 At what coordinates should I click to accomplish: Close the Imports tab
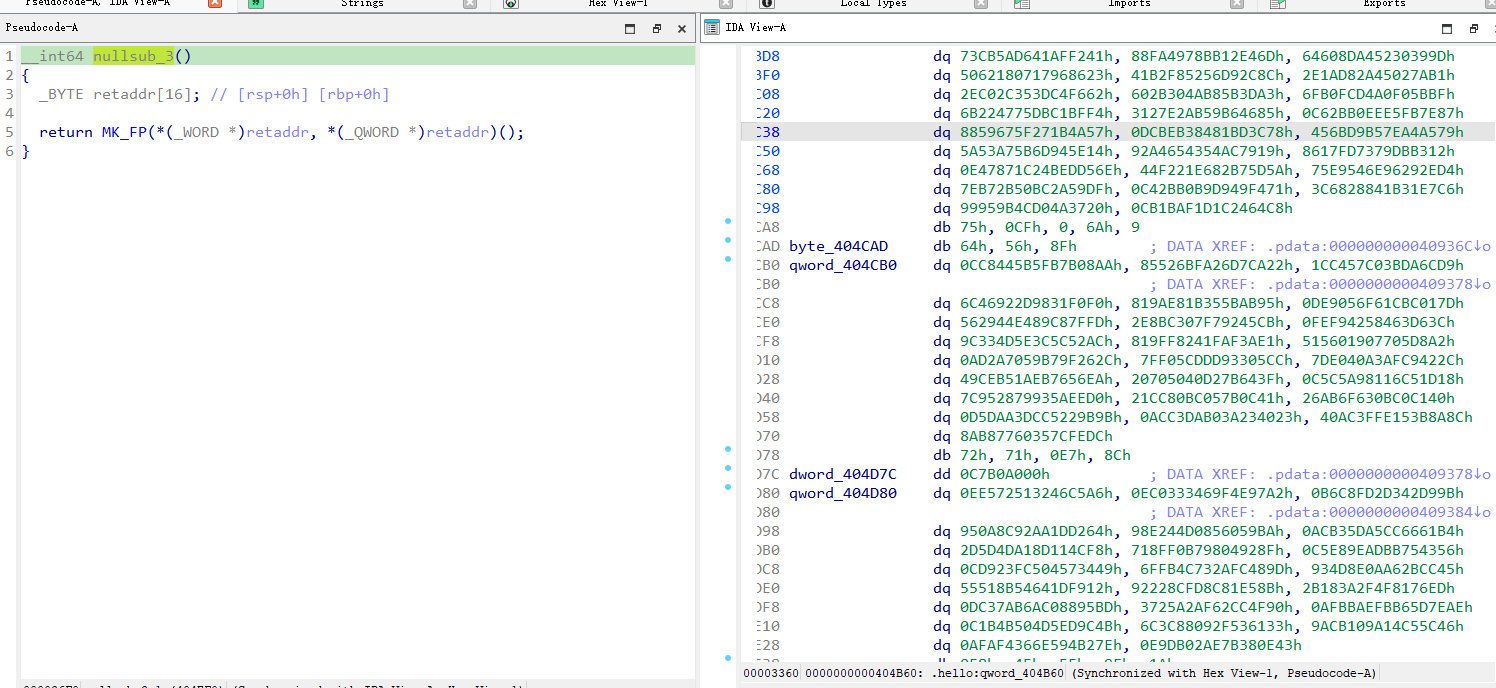(x=1237, y=4)
